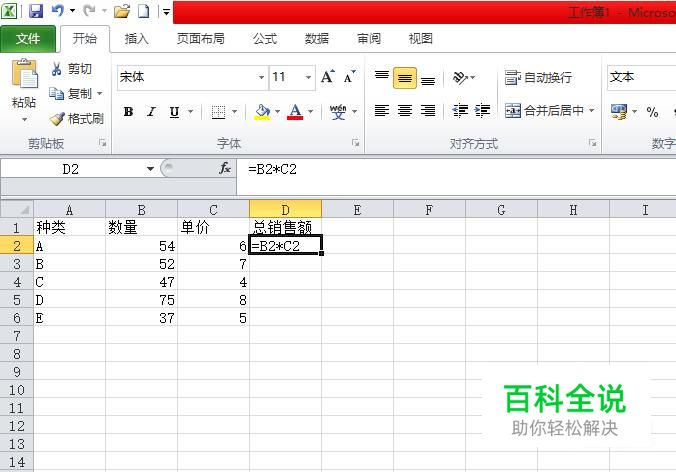Click the decrease font size icon
The image size is (676, 472).
350,77
